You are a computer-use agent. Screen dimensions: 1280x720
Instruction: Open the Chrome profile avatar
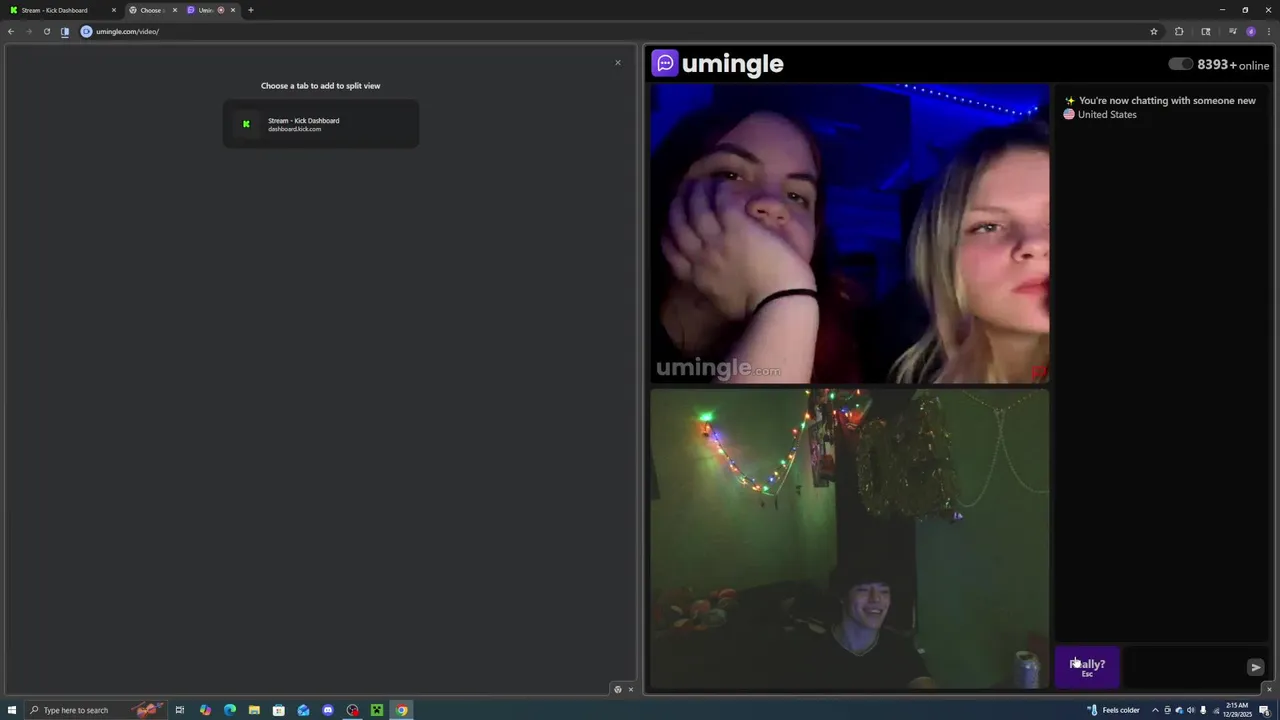click(1251, 31)
